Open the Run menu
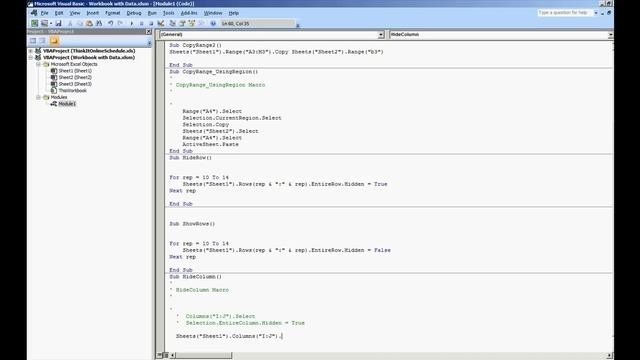 (x=152, y=13)
